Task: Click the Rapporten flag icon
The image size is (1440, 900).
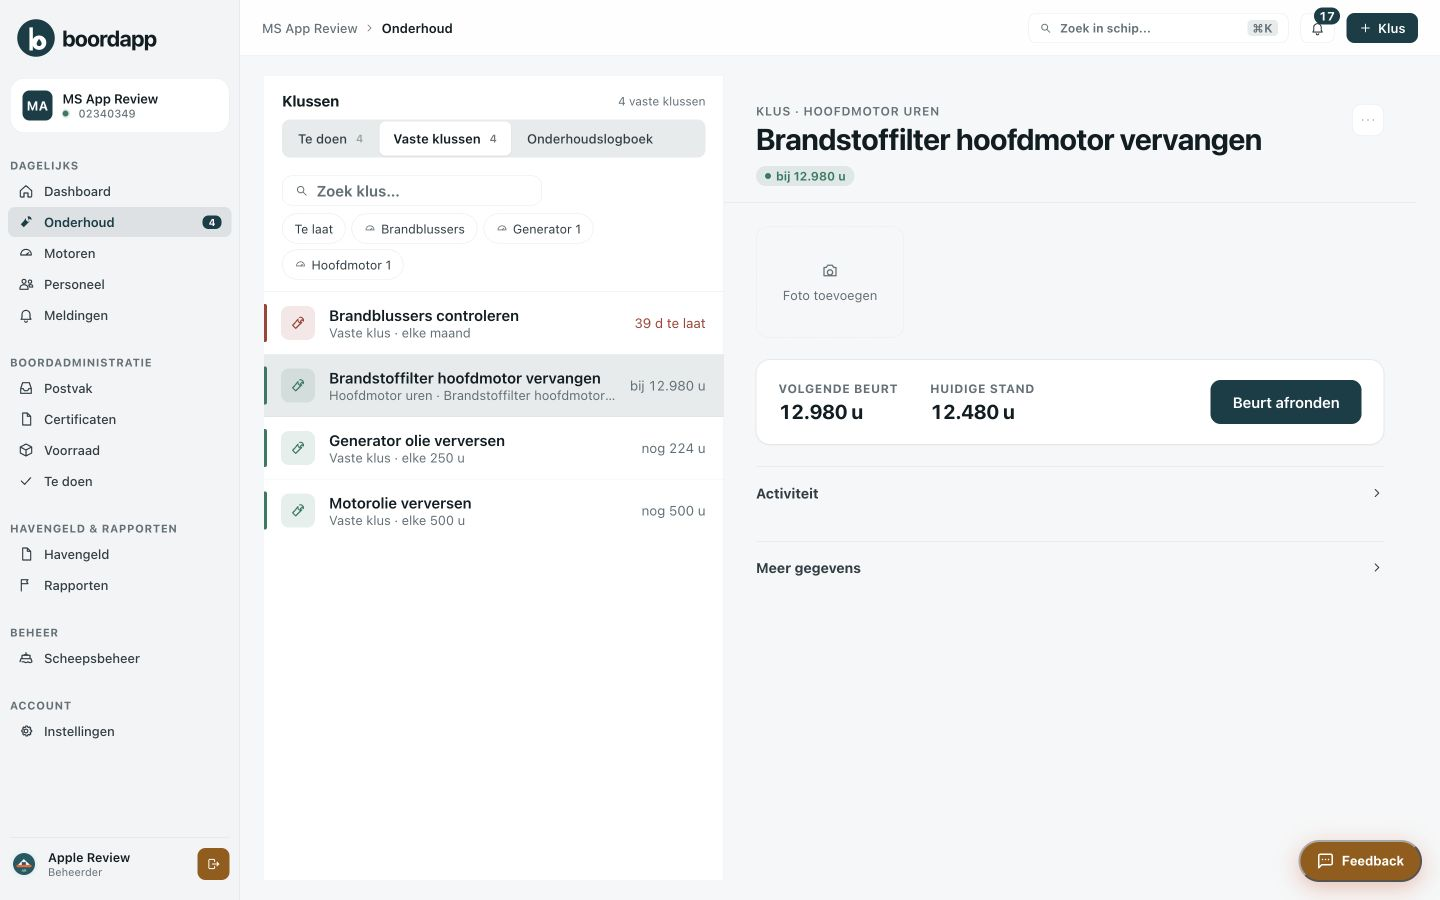Action: tap(26, 585)
